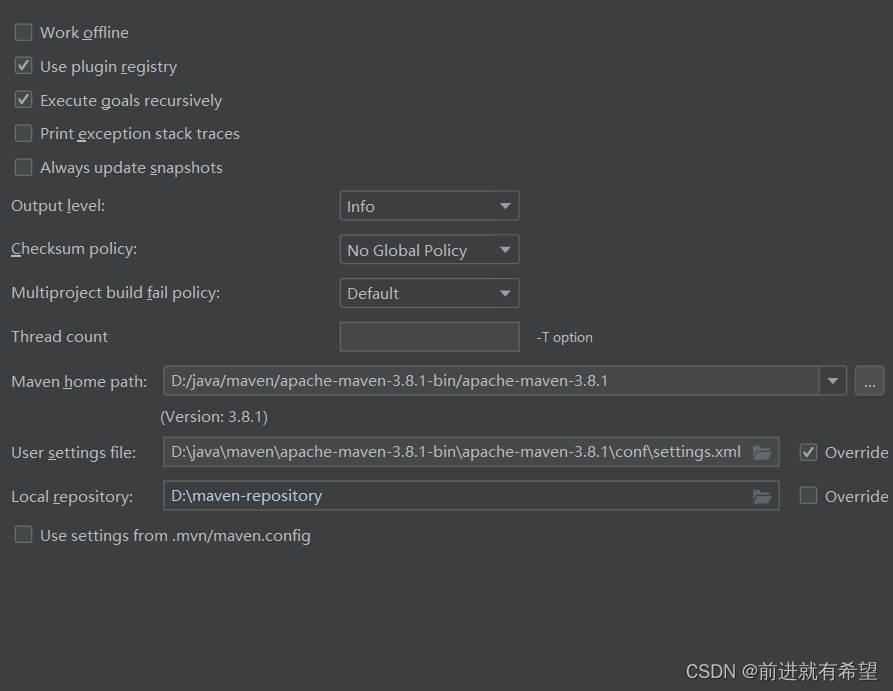The image size is (893, 691).
Task: Open the Checksum policy dropdown
Action: point(505,249)
